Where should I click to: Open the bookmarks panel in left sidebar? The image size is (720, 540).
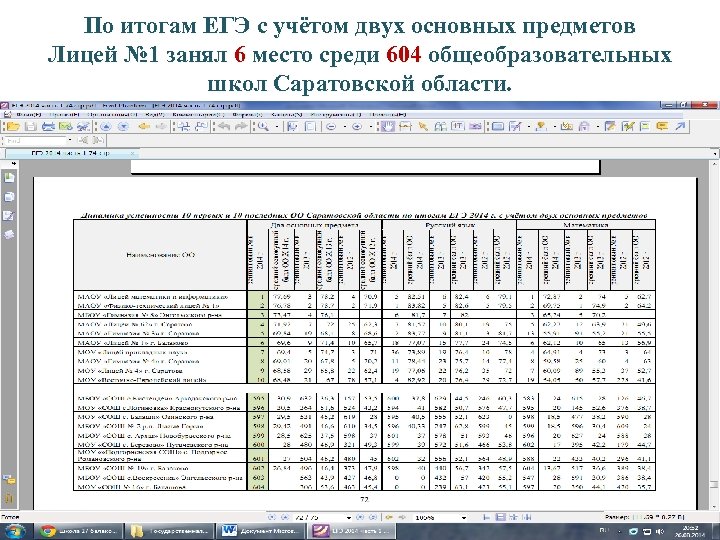9,178
